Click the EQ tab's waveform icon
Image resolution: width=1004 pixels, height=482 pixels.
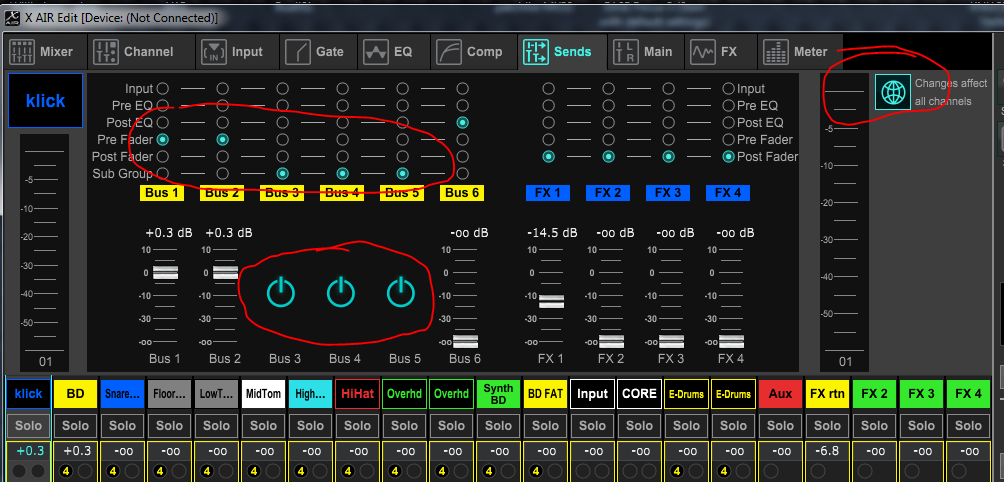click(376, 52)
